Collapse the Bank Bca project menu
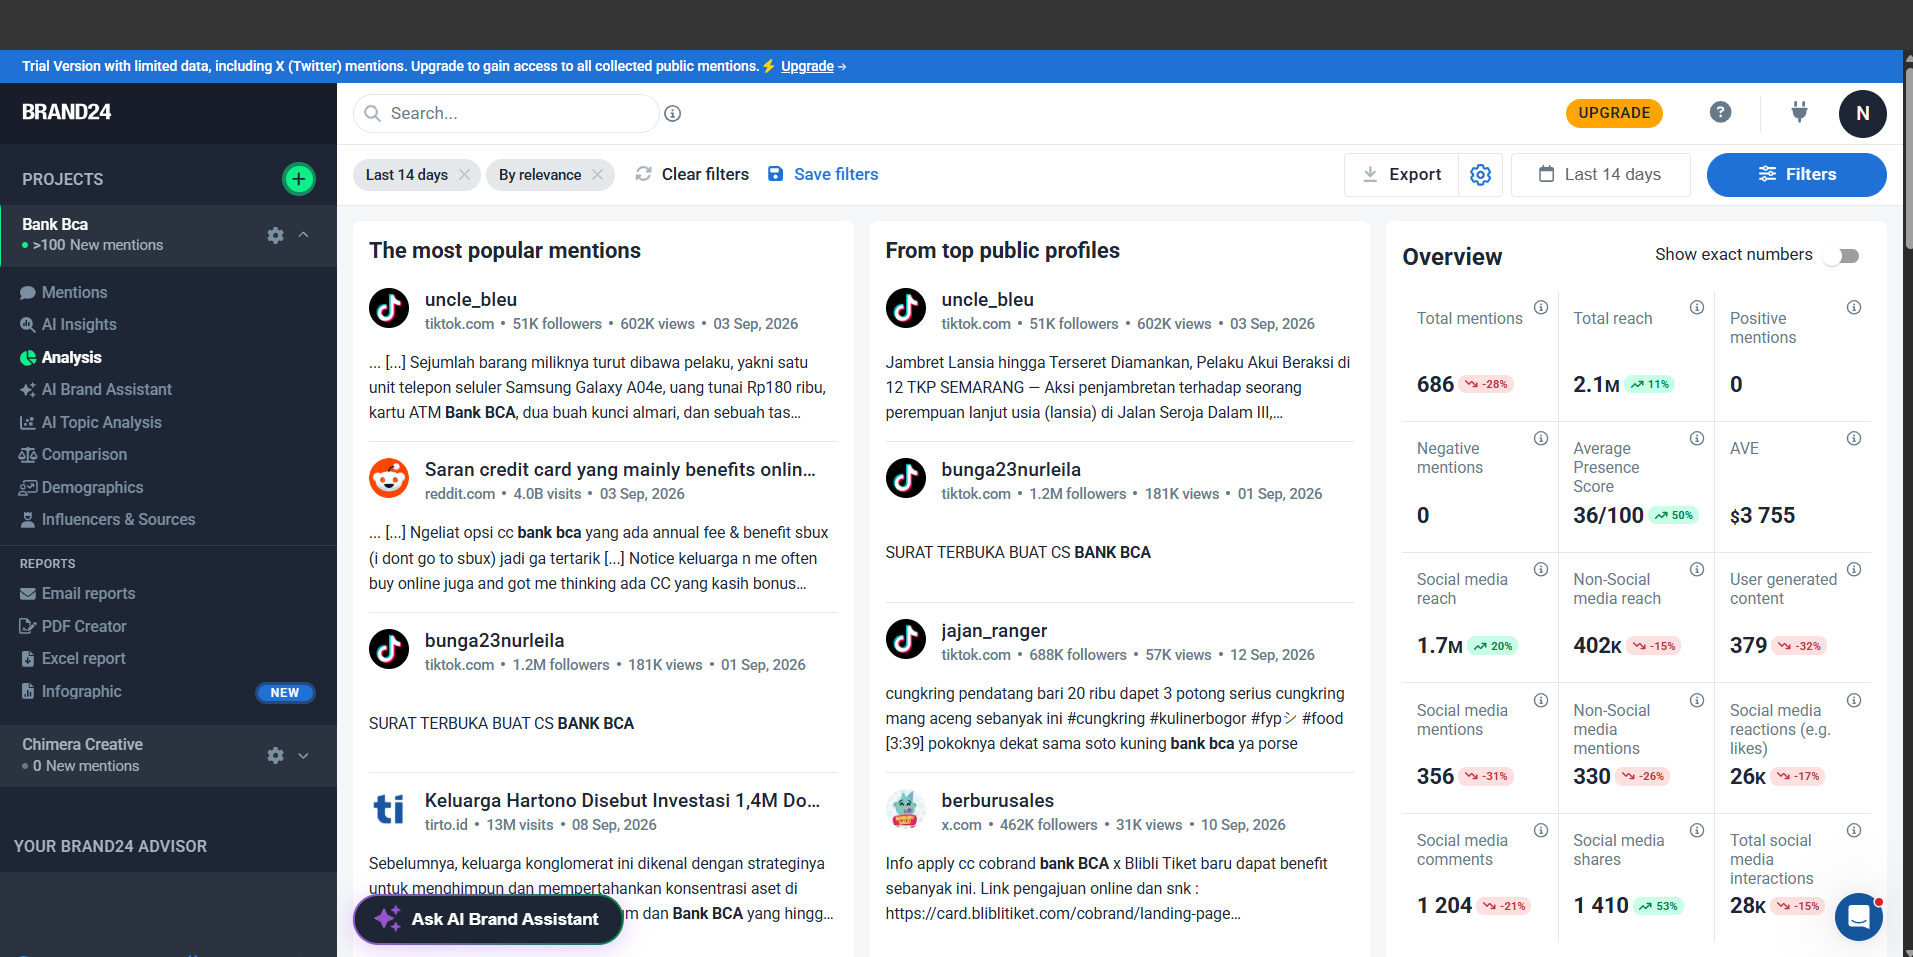The image size is (1913, 957). 303,235
